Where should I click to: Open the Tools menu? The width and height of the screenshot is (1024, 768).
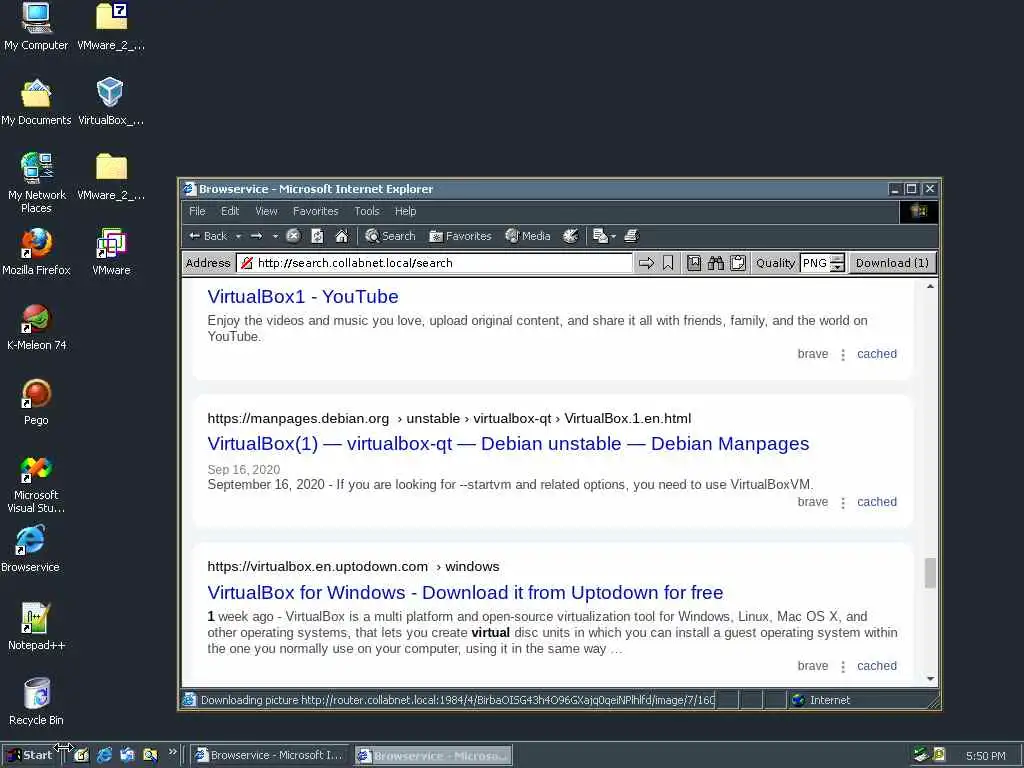[367, 211]
